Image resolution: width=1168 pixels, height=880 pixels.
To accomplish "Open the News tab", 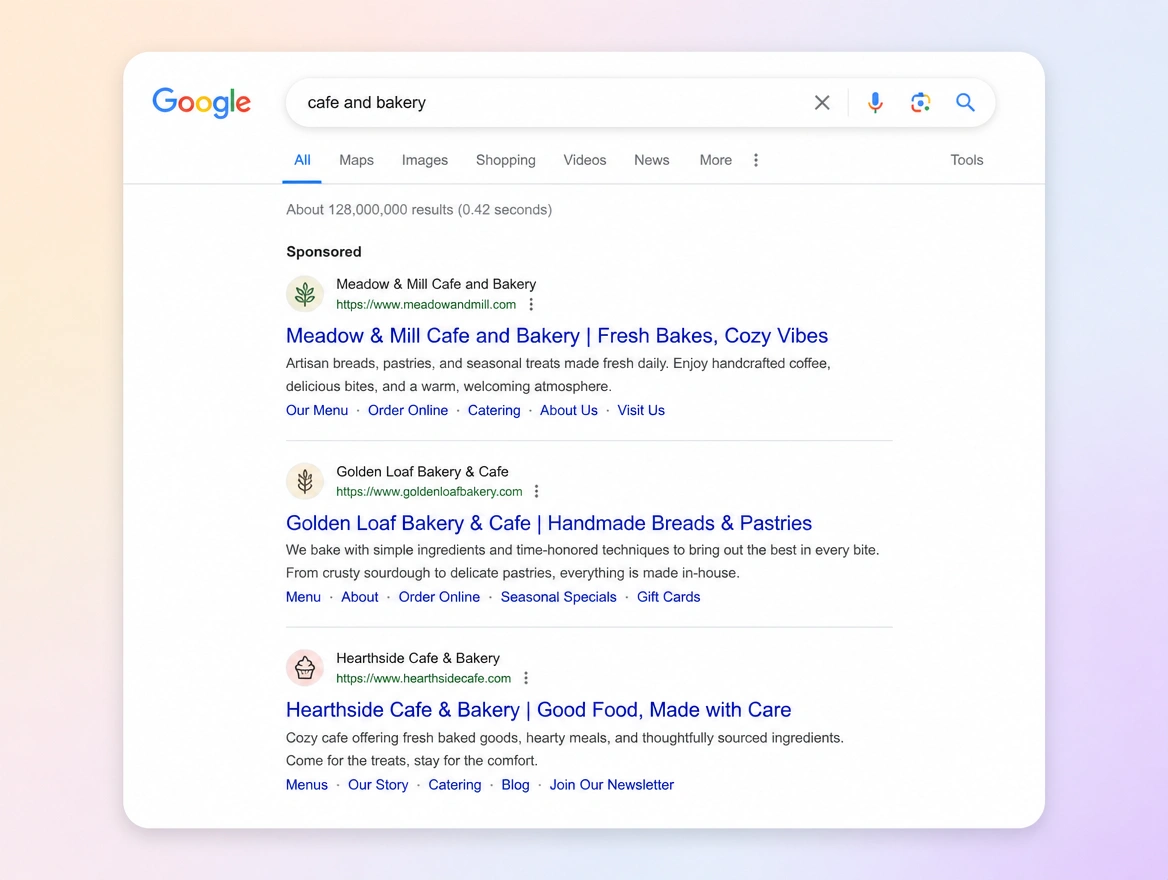I will tap(652, 160).
